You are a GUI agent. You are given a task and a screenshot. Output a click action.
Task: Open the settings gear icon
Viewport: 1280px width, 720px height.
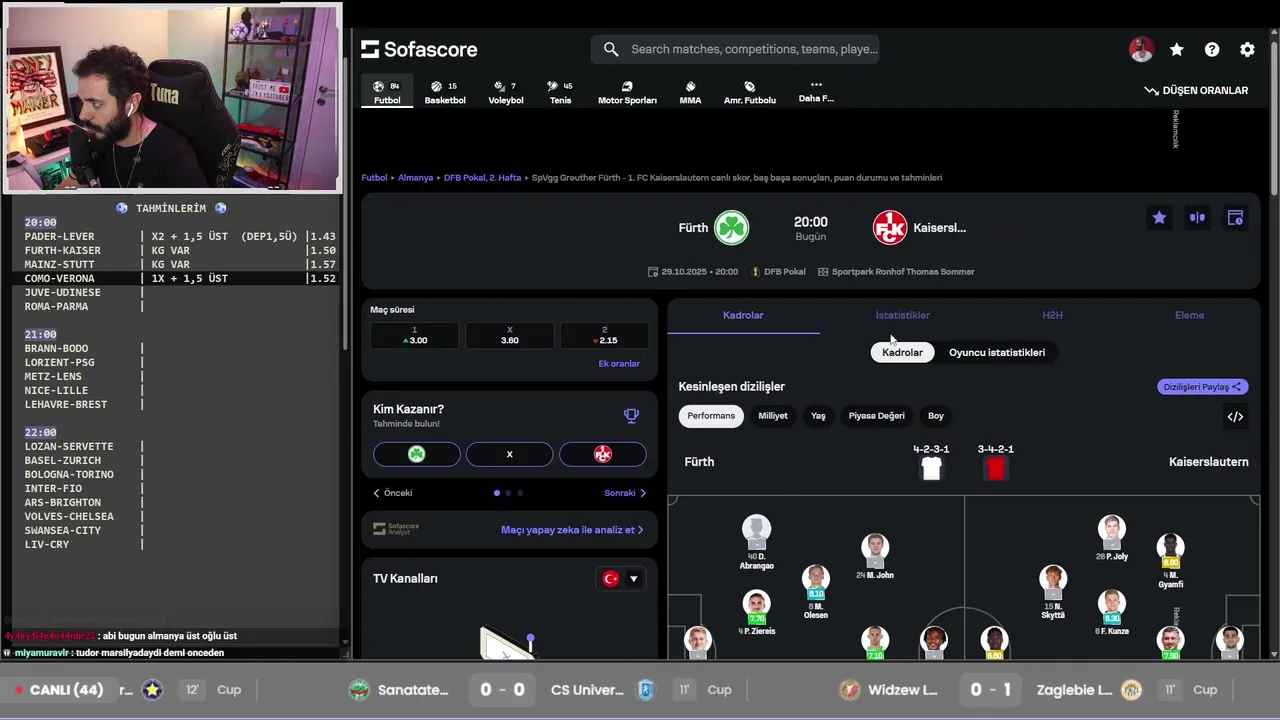point(1247,49)
